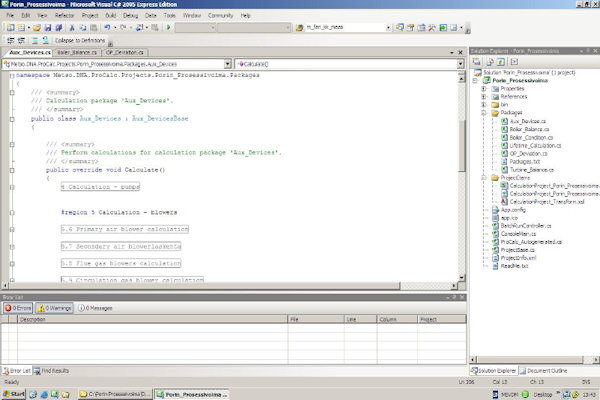
Task: Click the Increase Indent toolbar icon
Action: point(21,40)
